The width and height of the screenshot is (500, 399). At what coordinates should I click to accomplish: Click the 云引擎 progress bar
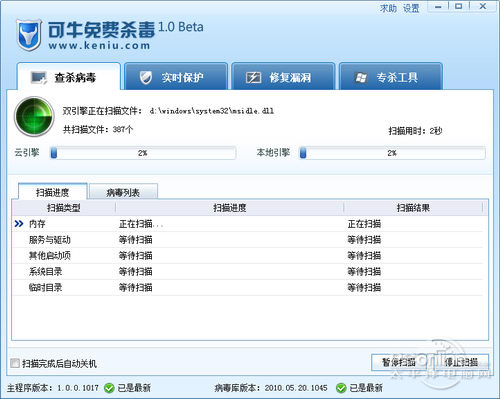click(143, 153)
